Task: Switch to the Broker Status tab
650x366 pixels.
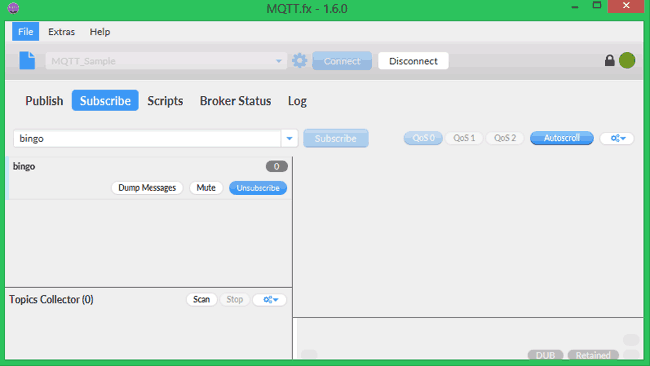Action: pyautogui.click(x=235, y=101)
